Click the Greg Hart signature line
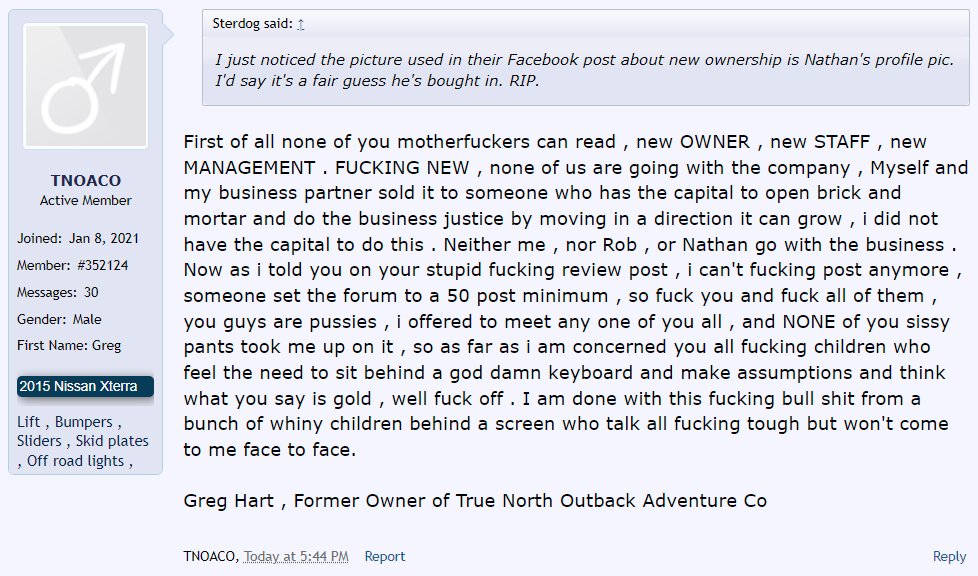978x576 pixels. click(x=475, y=500)
